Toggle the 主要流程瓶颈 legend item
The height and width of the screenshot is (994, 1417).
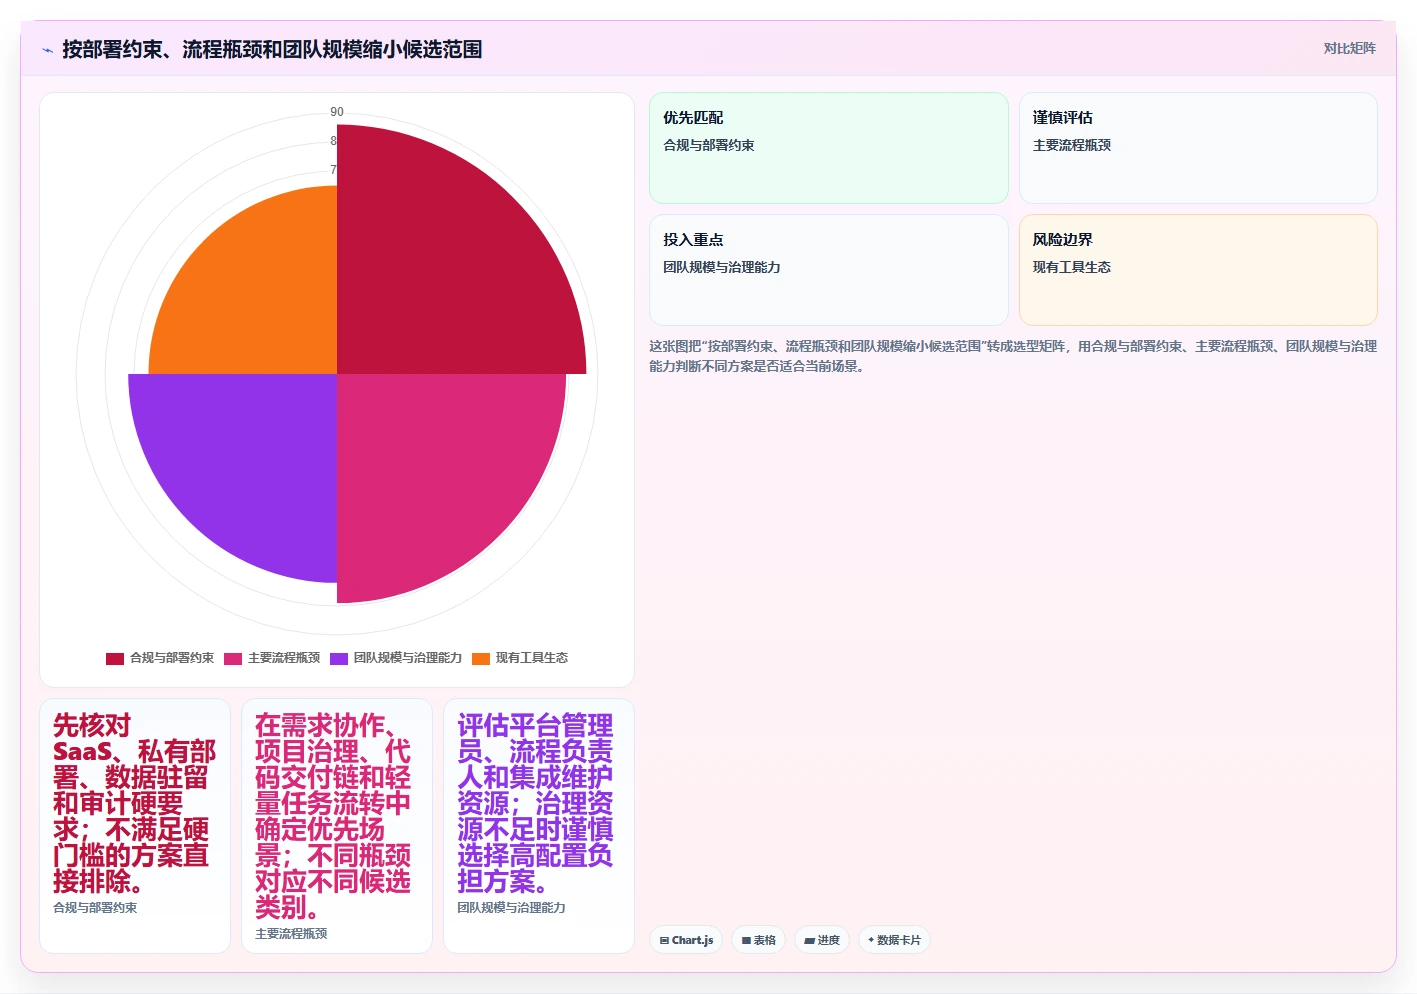click(x=272, y=658)
